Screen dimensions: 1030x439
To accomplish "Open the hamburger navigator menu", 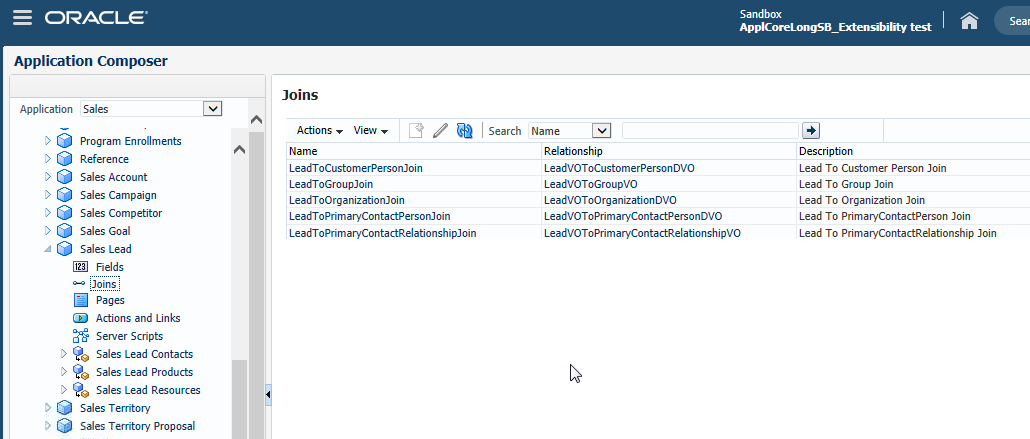I will coord(22,18).
